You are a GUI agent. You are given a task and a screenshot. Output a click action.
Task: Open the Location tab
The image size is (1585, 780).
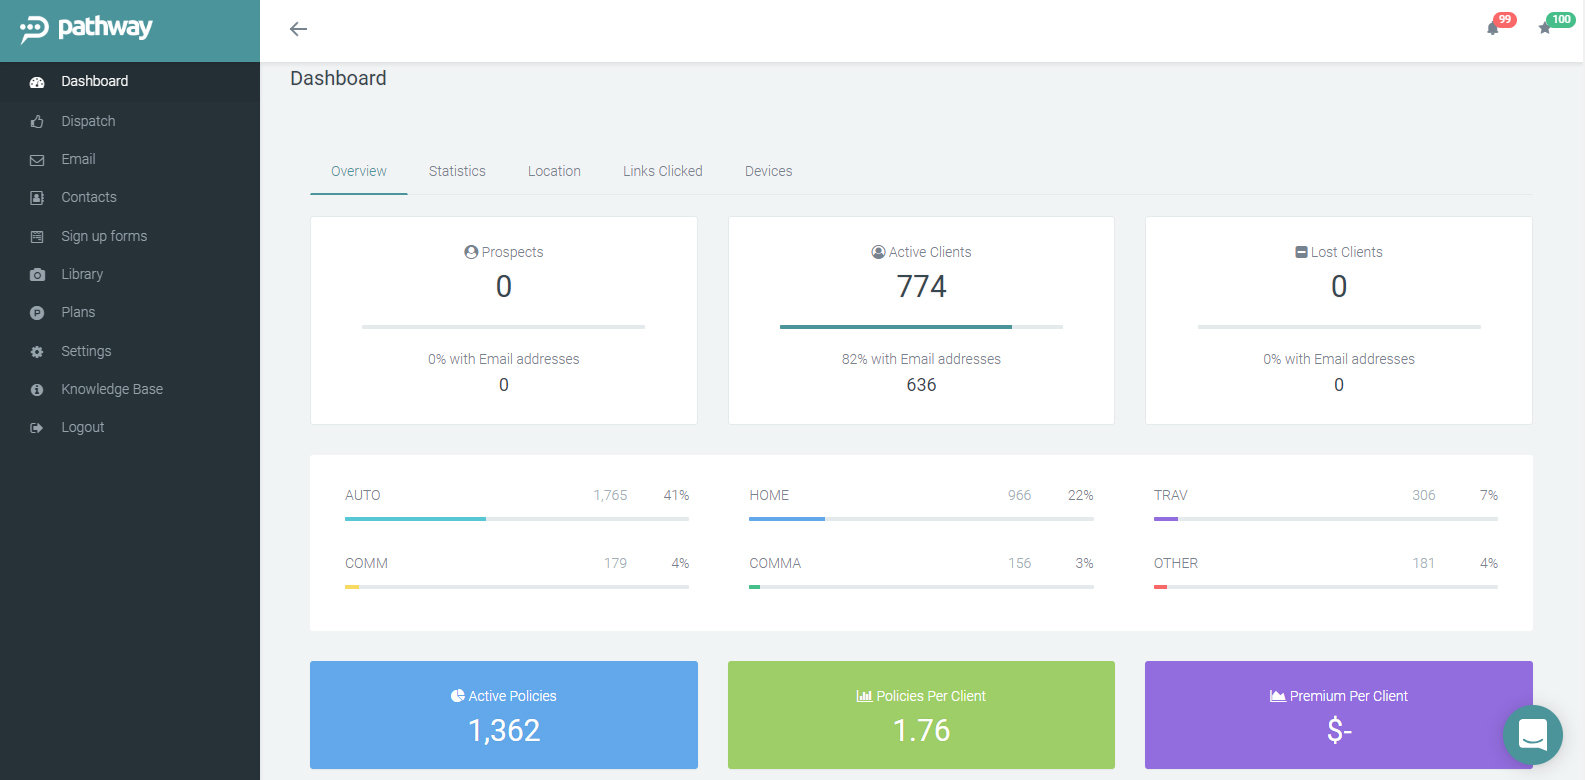pos(554,171)
